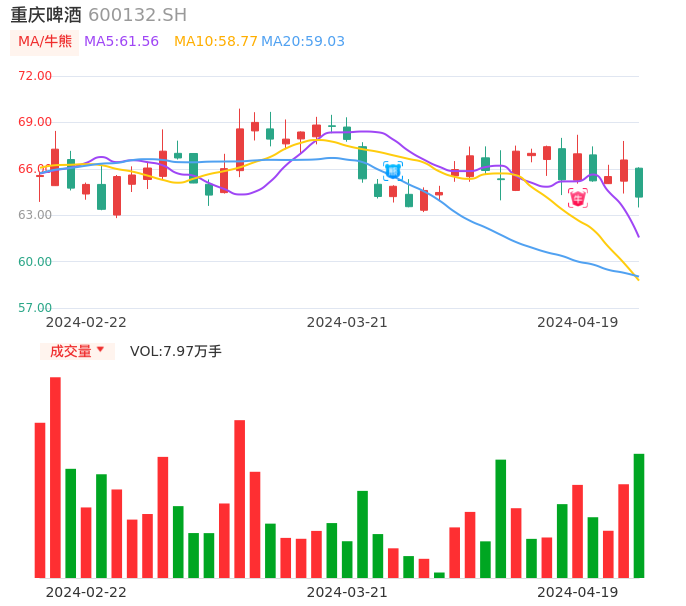Toggle the MA20:59.03 blue line legend
The width and height of the screenshot is (686, 606).
pyautogui.click(x=303, y=41)
